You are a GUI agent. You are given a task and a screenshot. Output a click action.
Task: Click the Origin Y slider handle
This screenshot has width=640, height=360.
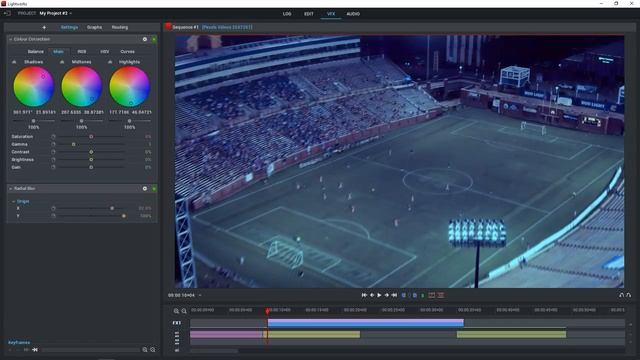tap(124, 216)
